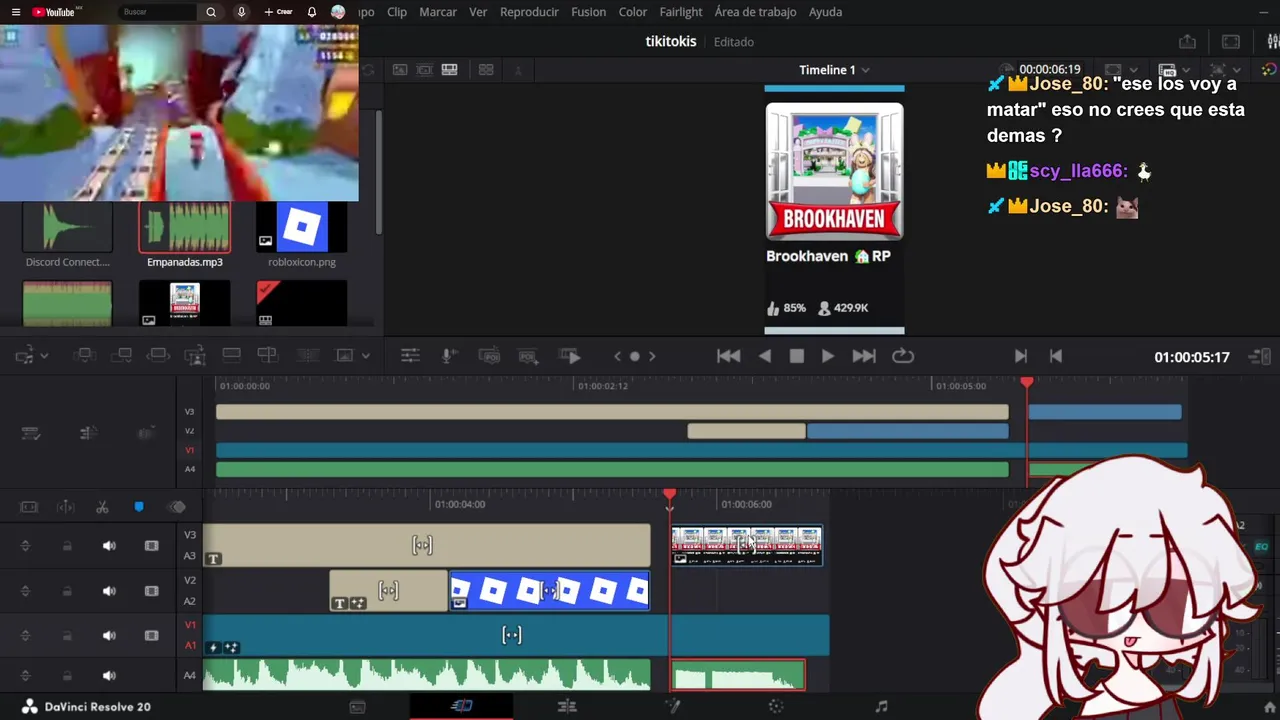Open the Ver menu
Viewport: 1280px width, 720px height.
(x=478, y=12)
